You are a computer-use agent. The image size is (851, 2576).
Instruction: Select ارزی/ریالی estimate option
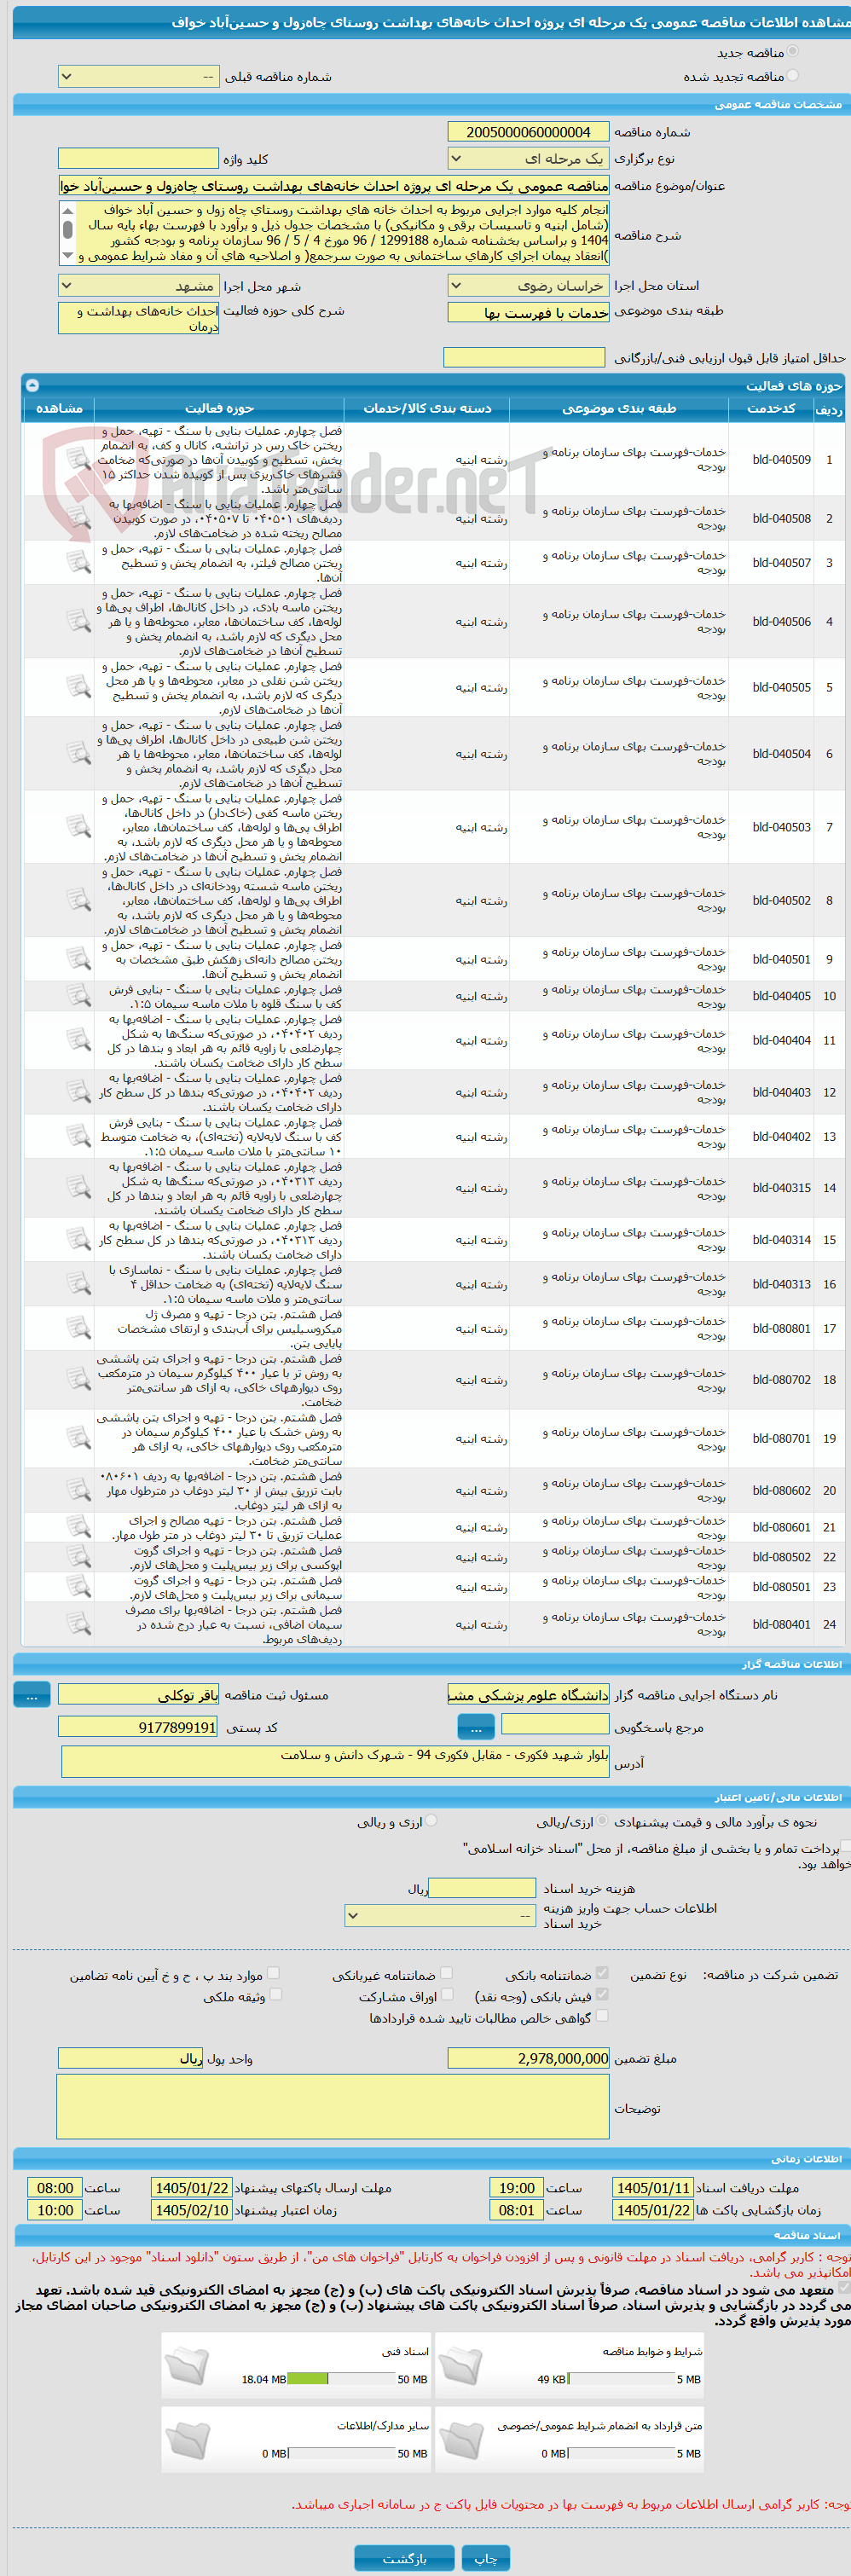click(603, 1821)
